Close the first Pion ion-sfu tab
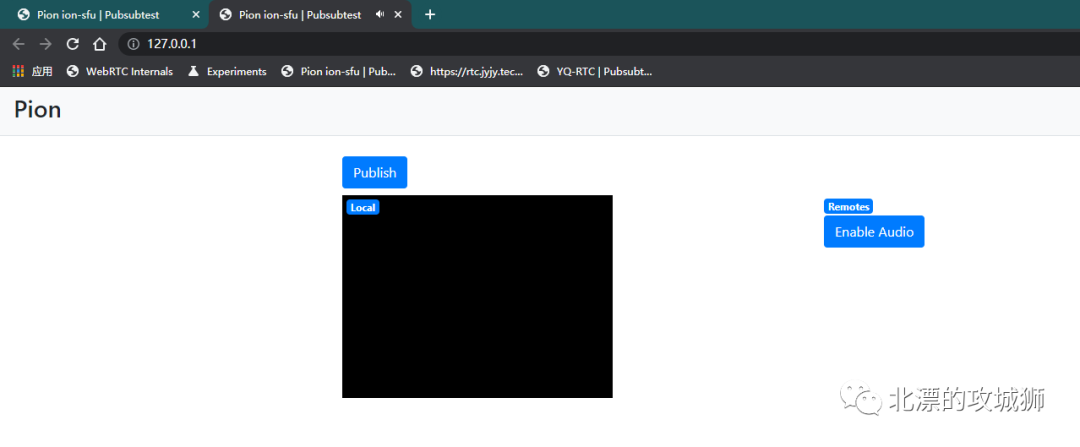 (196, 14)
